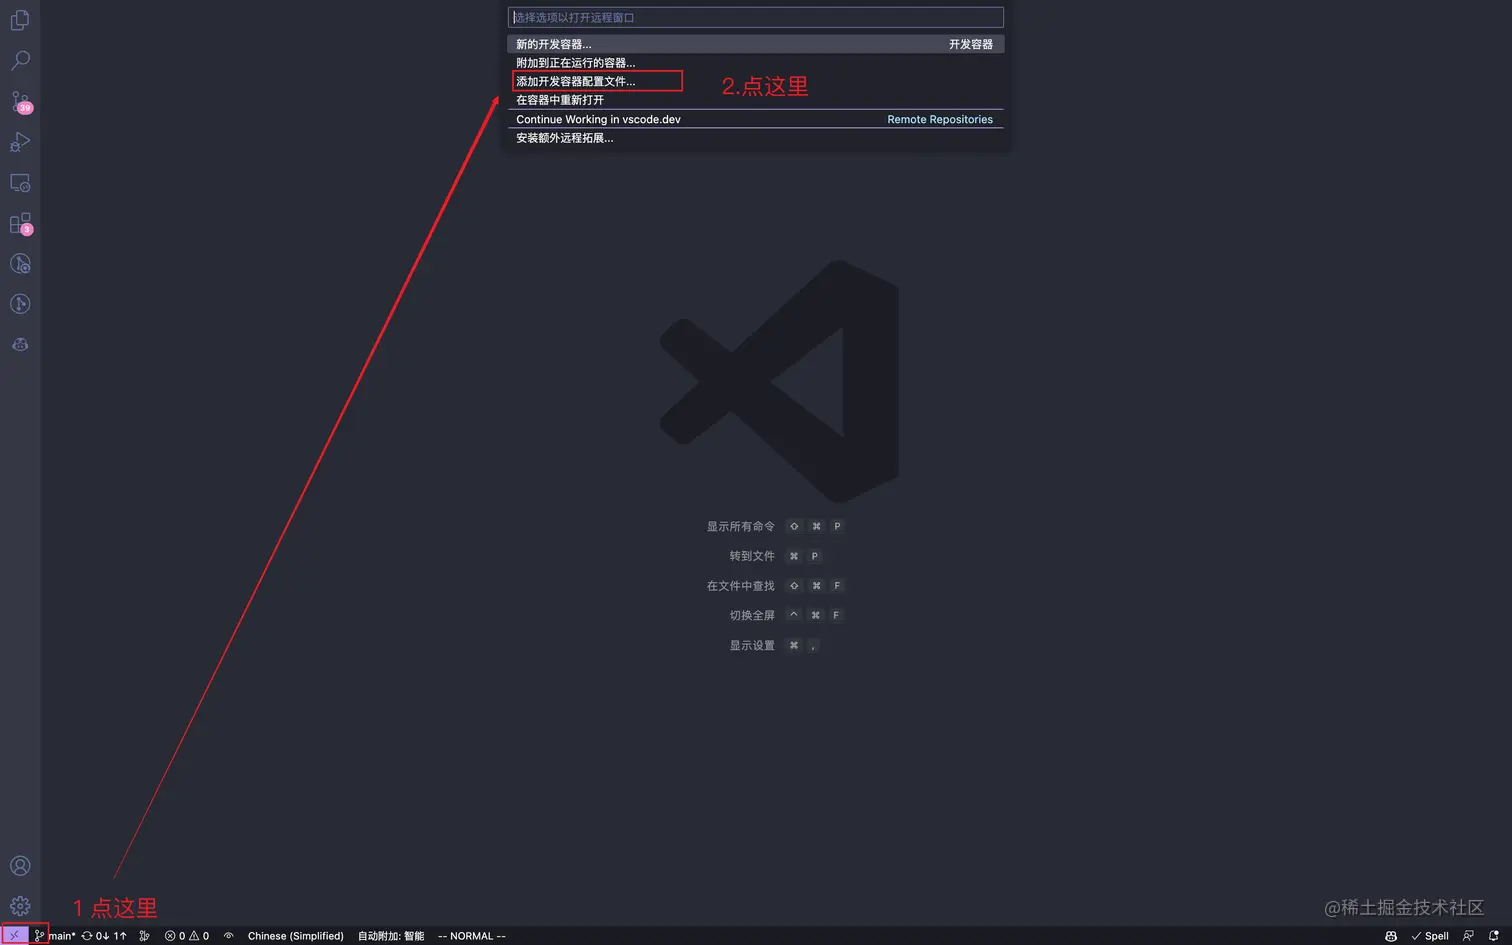Select 新的开发容器... option
1512x945 pixels.
(755, 44)
